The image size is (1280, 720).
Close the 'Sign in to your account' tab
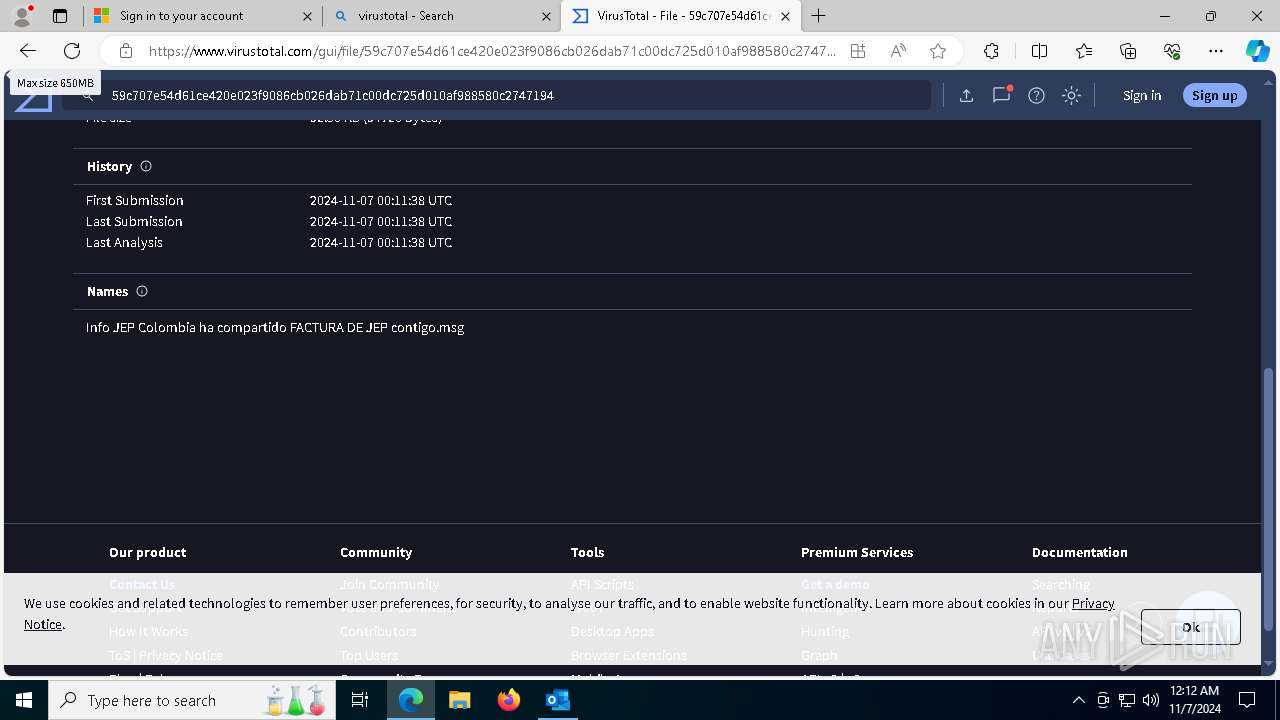point(307,16)
